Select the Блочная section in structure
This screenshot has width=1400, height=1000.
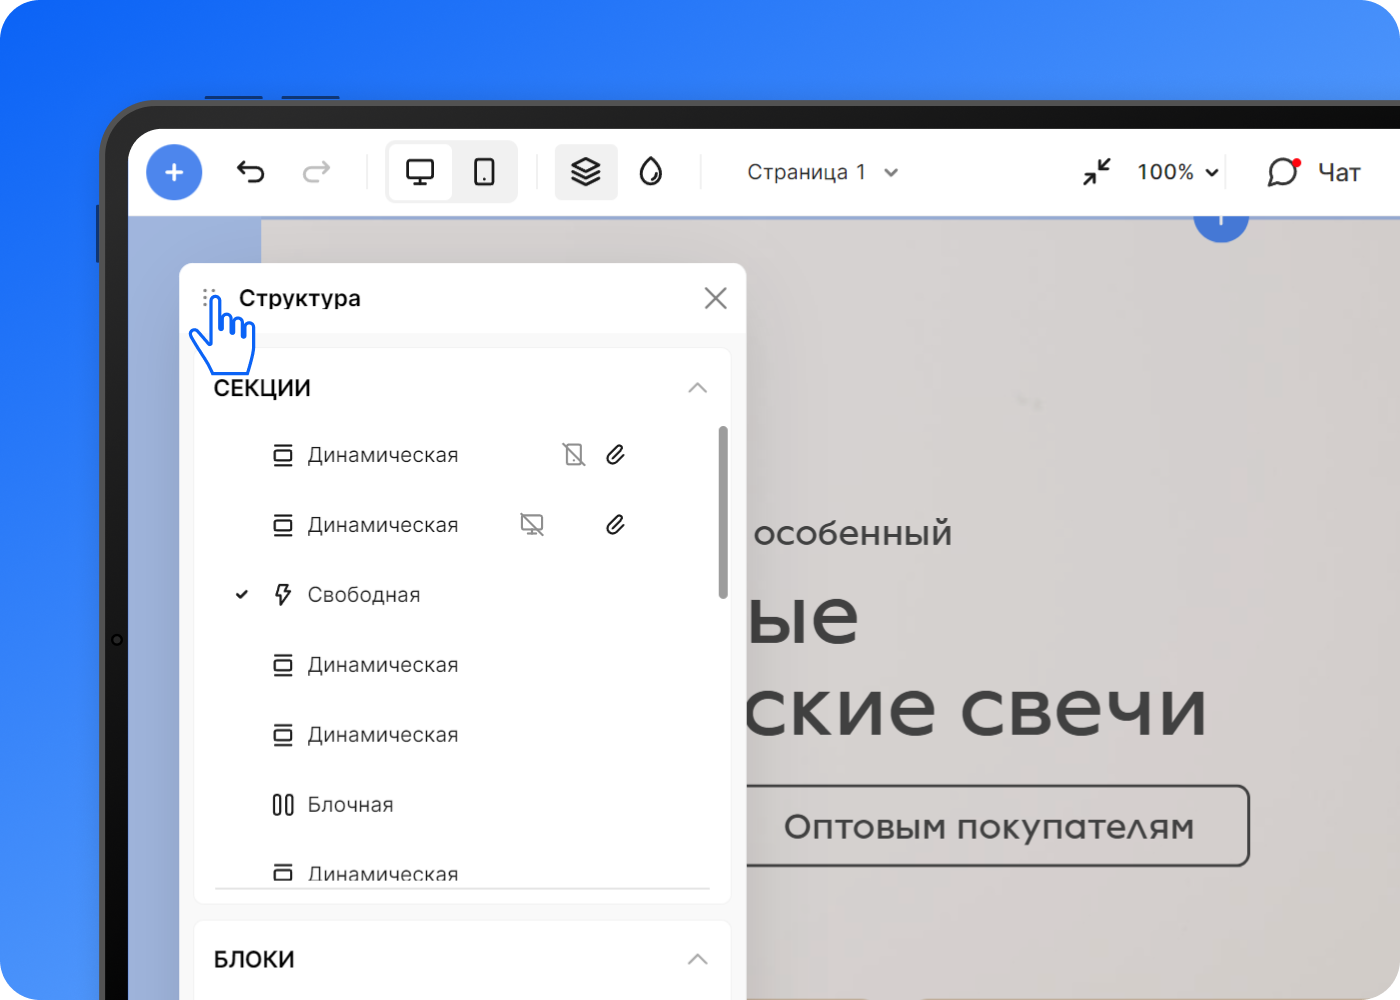350,805
